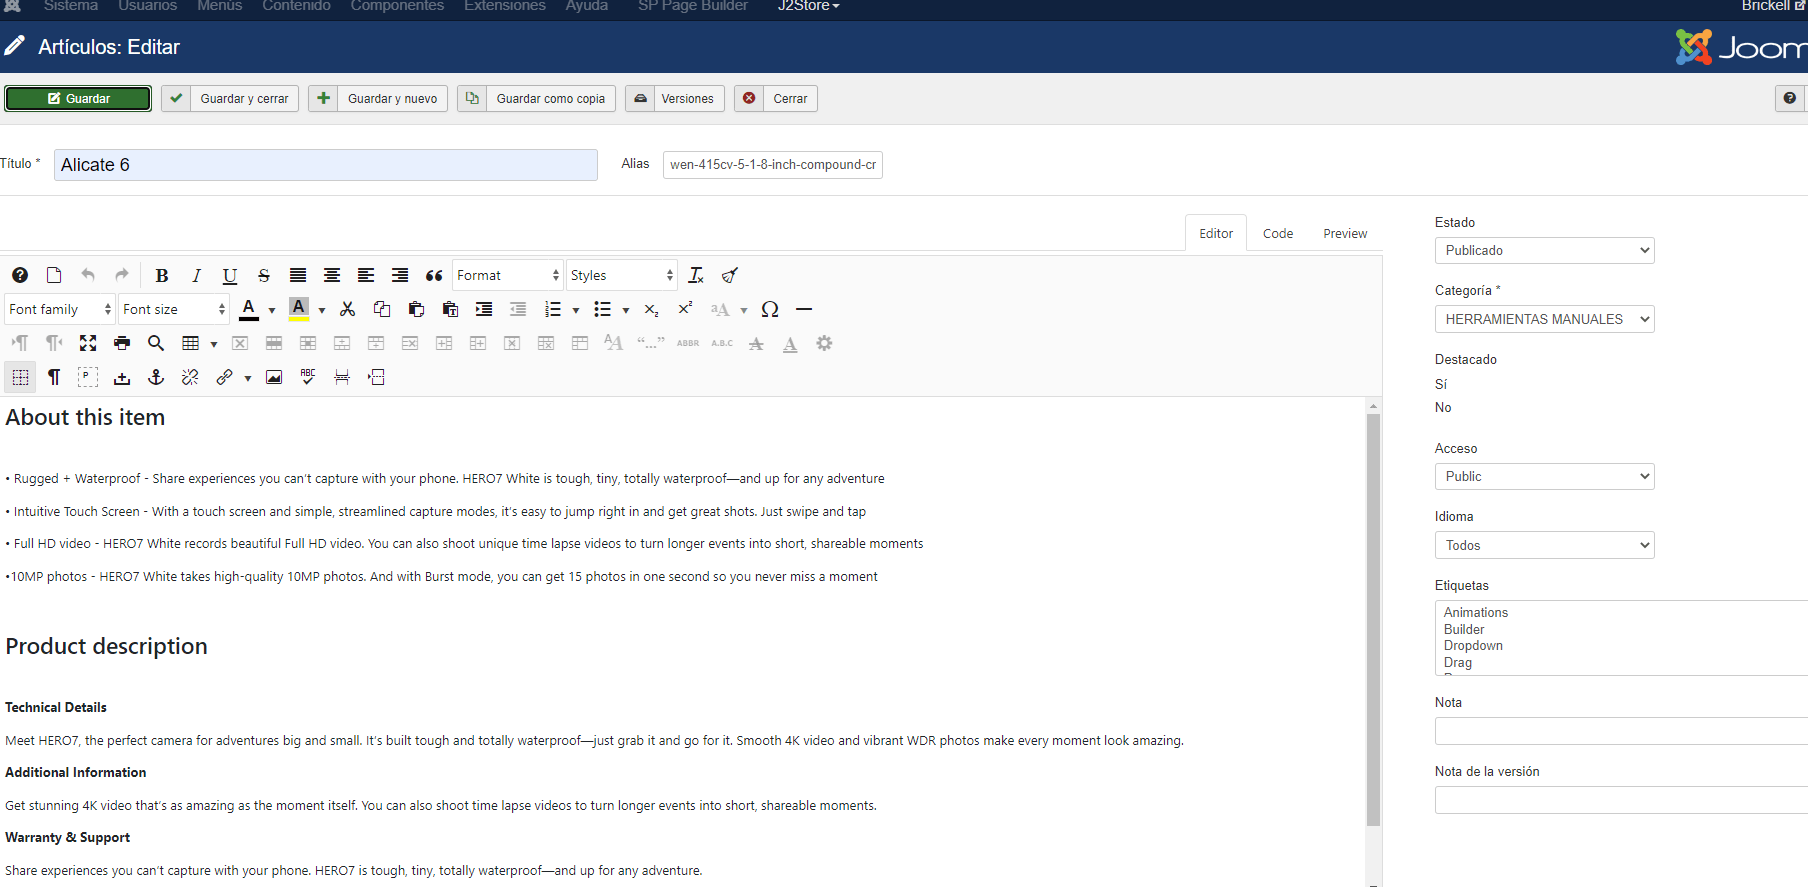
Task: Clean up code with broom icon
Action: click(730, 275)
